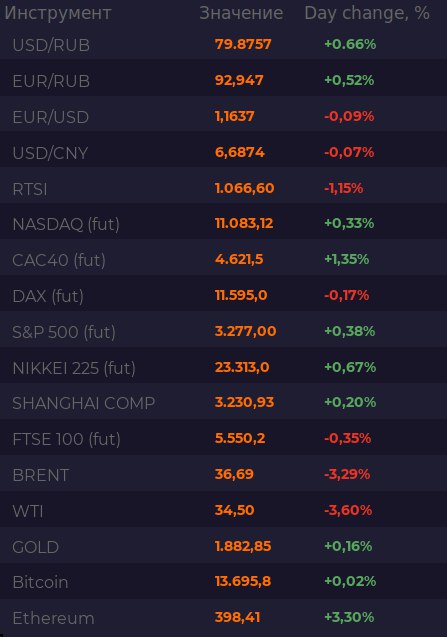
Task: Select the EUR/USD instrument row
Action: (x=224, y=117)
